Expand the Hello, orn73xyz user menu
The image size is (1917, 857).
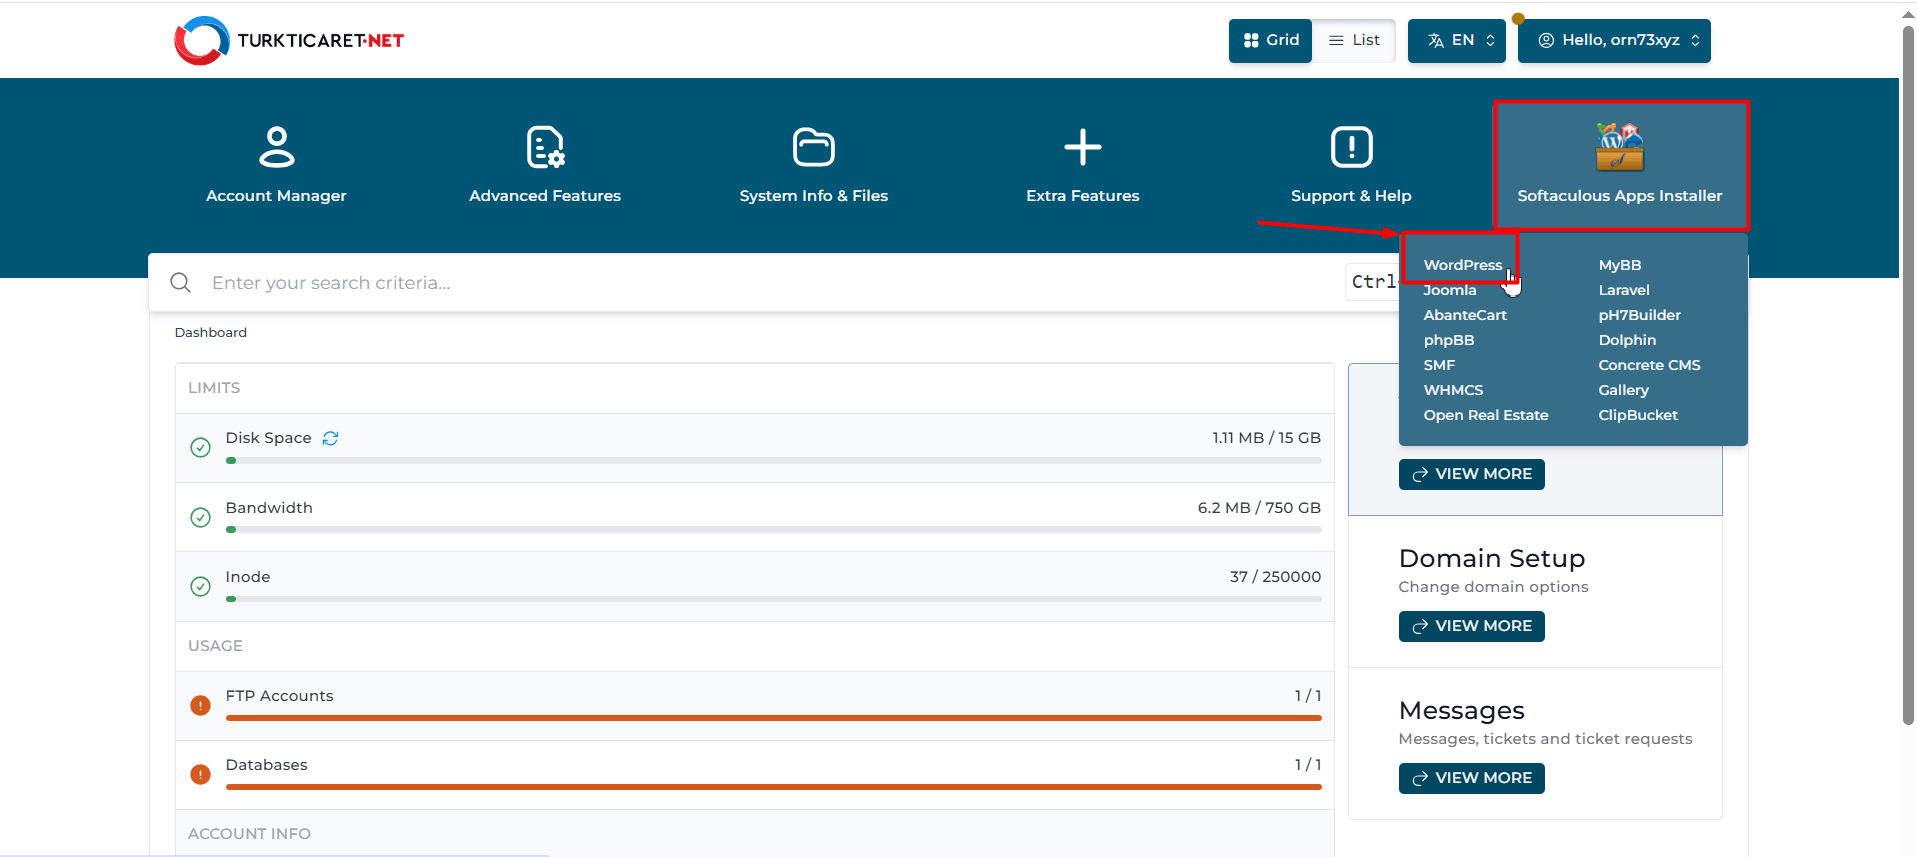point(1613,41)
